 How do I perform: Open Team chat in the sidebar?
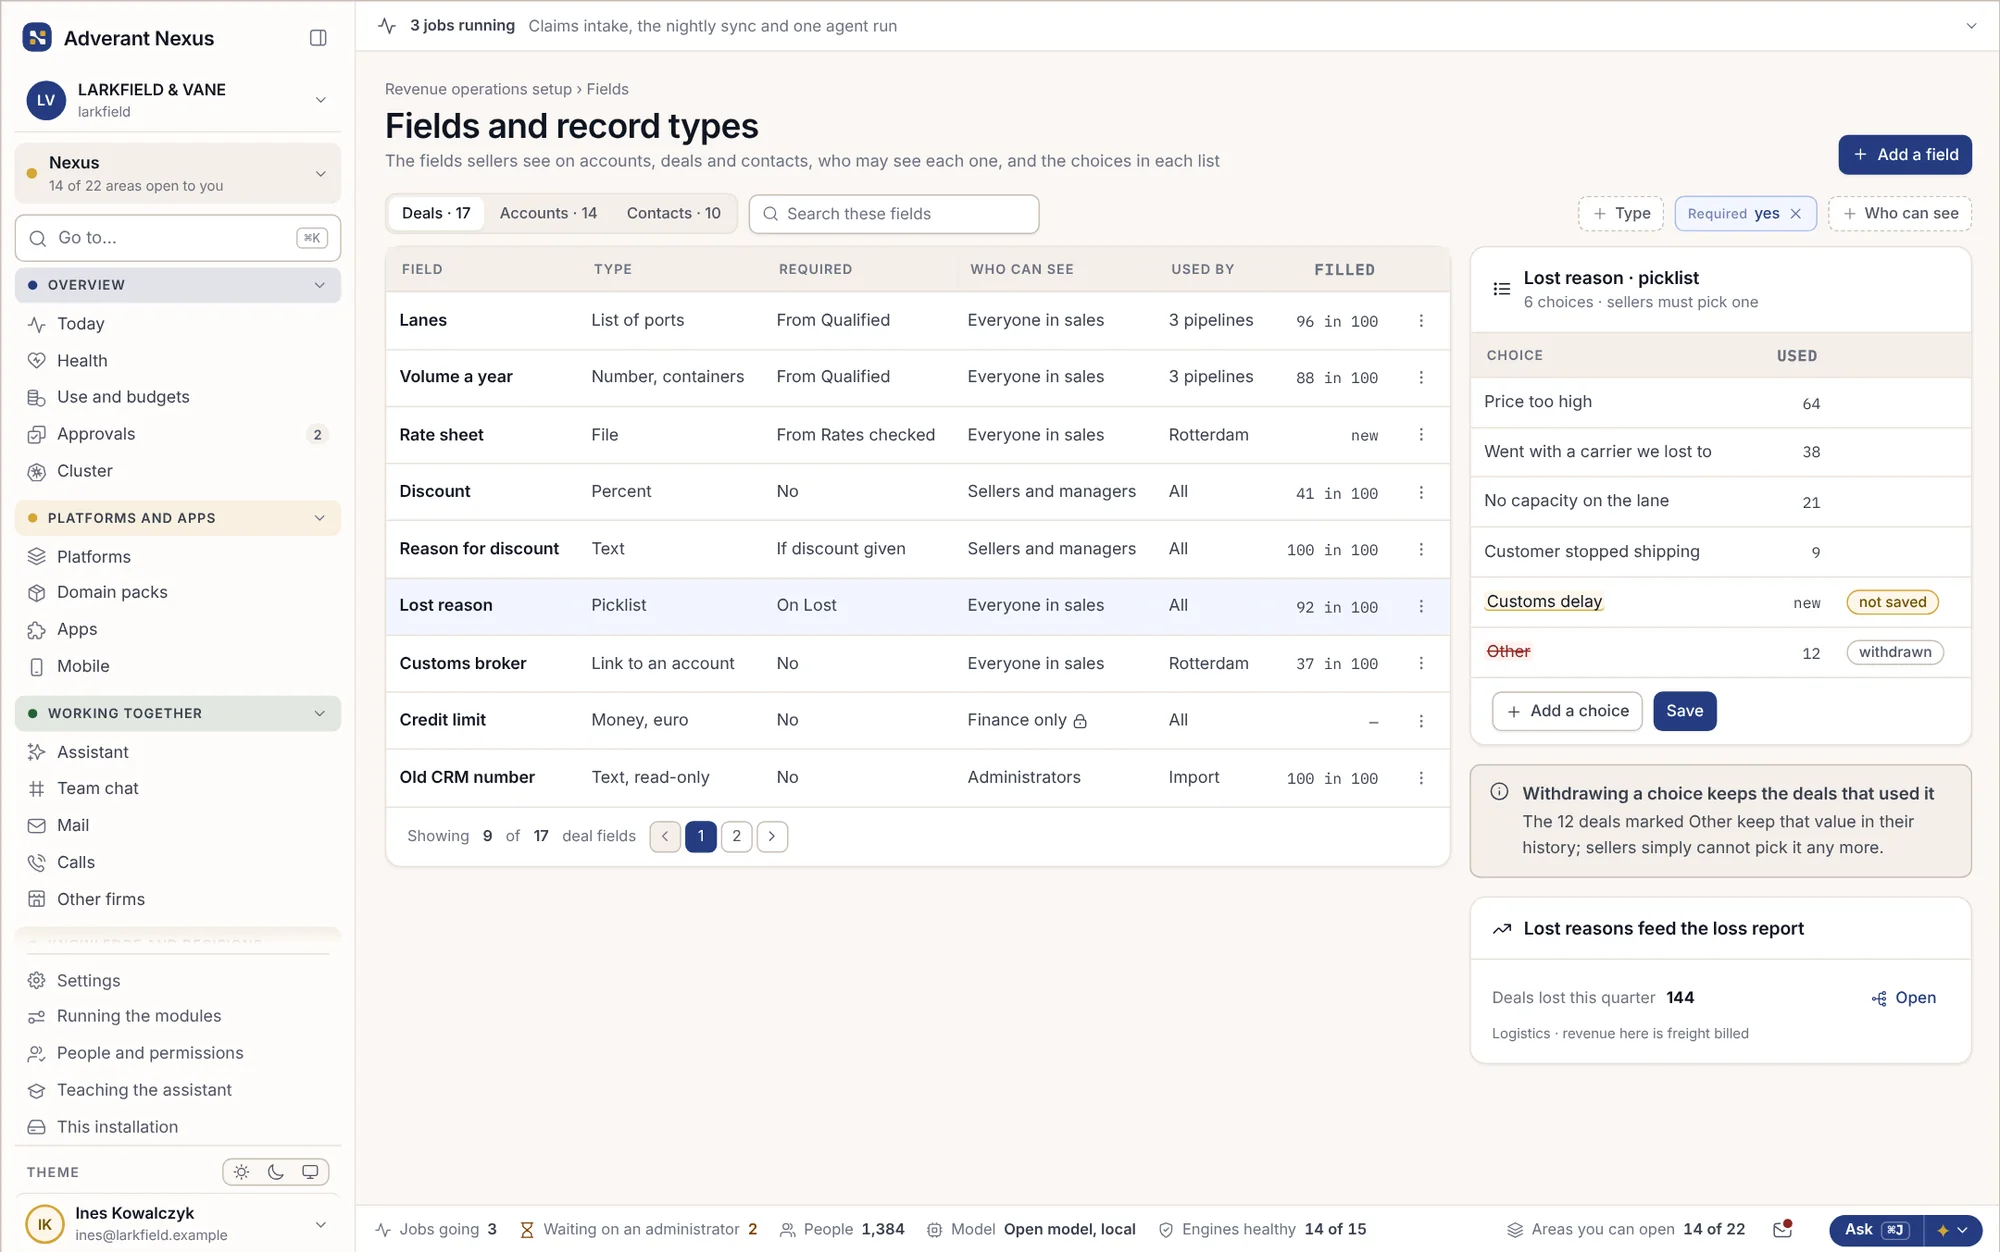pyautogui.click(x=178, y=788)
